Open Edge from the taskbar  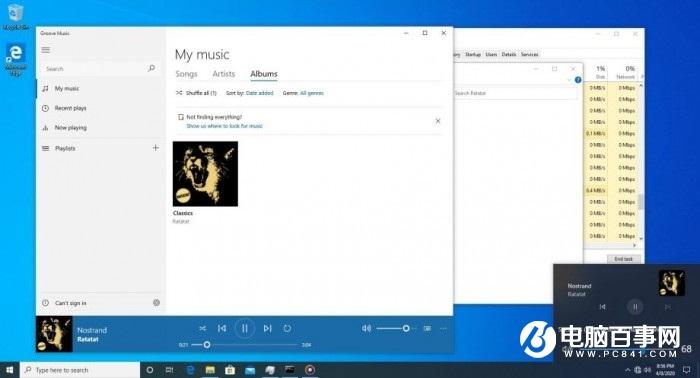tap(191, 370)
